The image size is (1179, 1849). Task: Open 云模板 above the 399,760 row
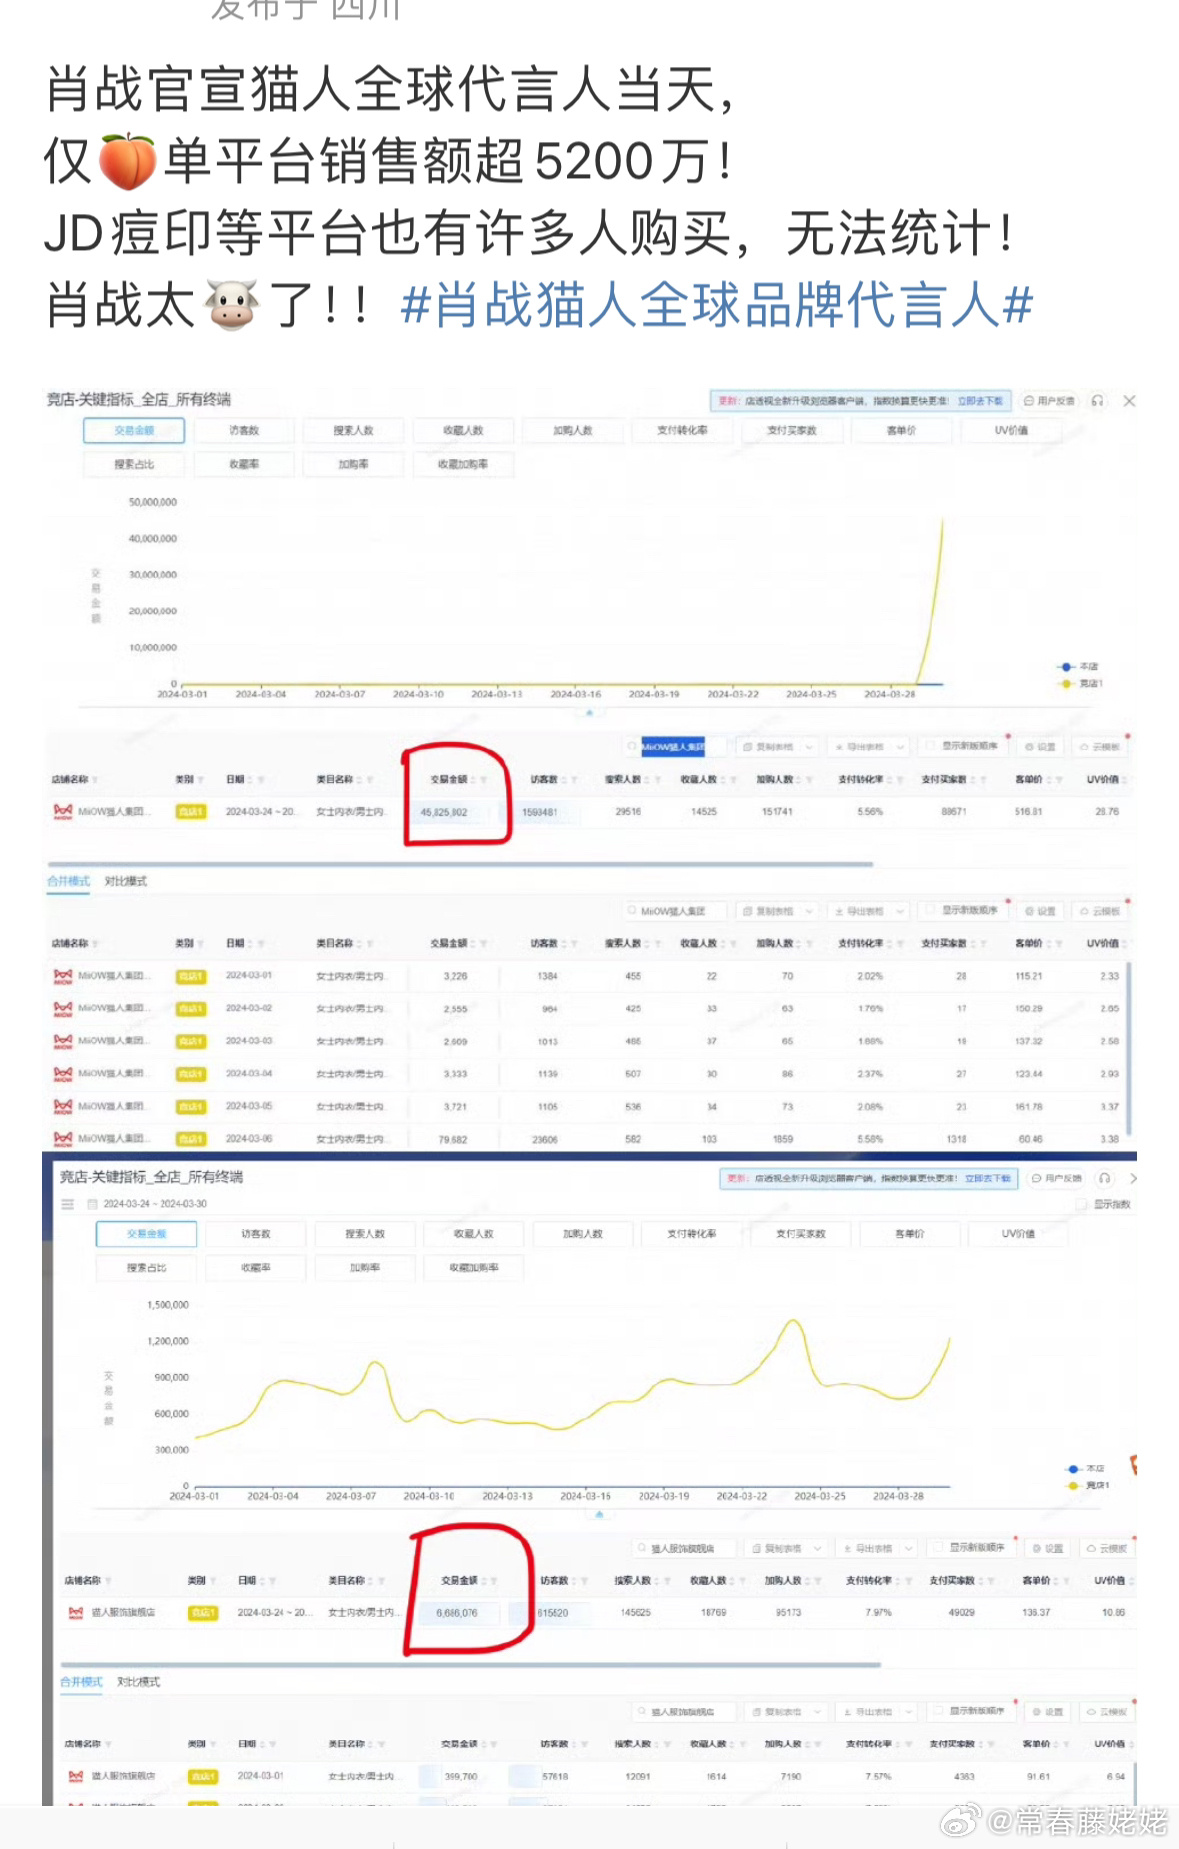(1108, 1712)
